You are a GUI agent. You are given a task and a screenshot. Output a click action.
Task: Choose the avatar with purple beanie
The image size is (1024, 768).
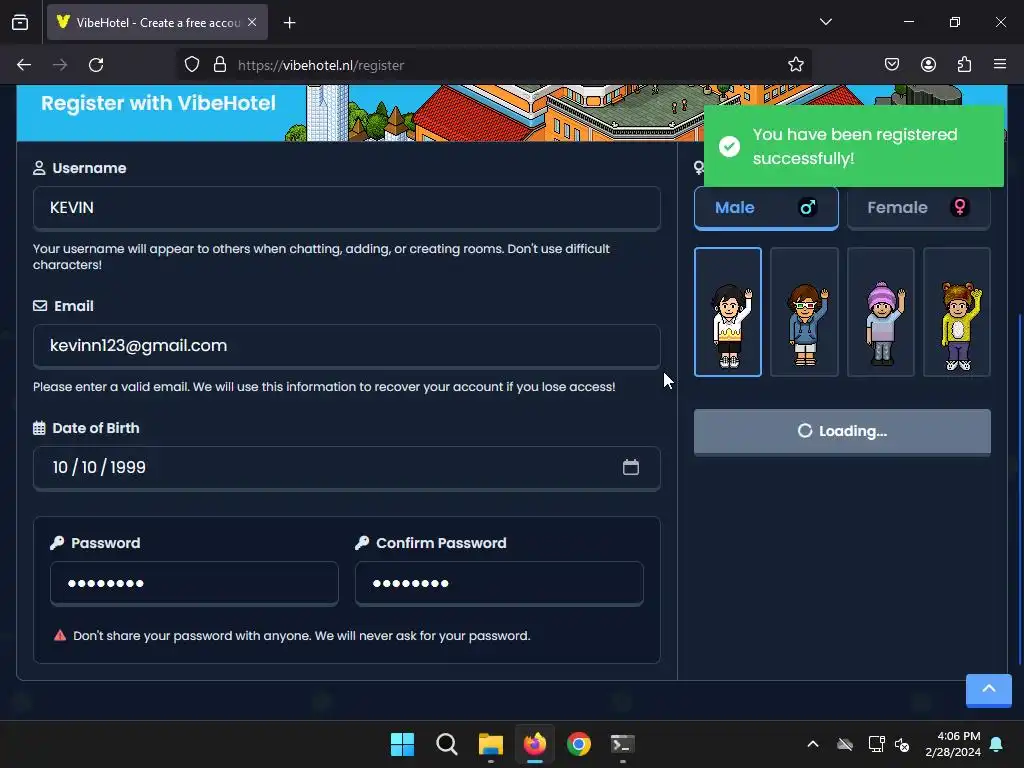click(x=881, y=312)
